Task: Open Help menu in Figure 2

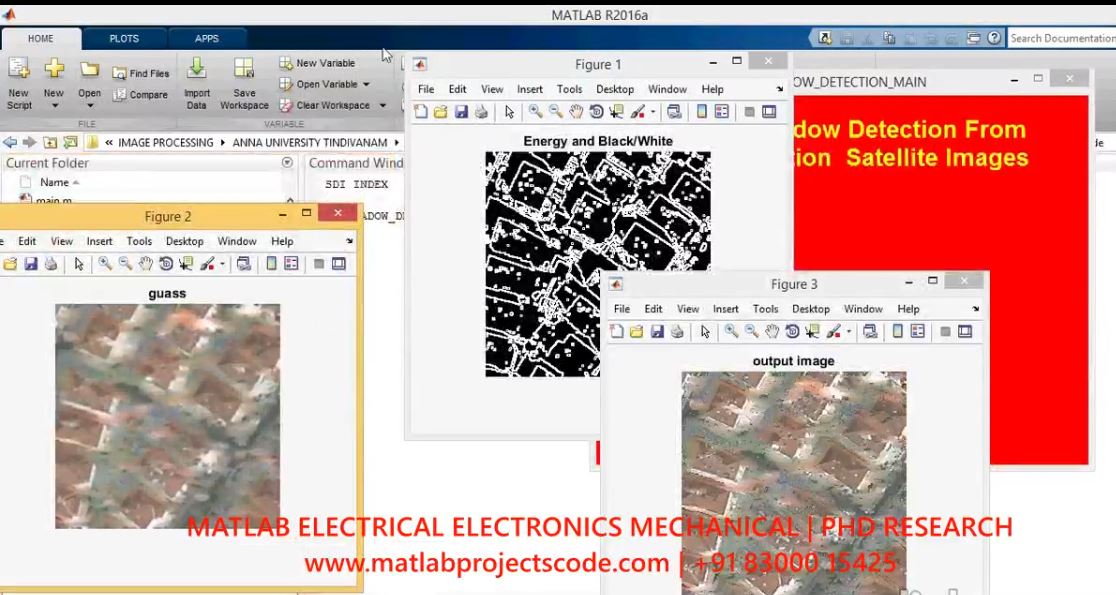Action: (282, 241)
